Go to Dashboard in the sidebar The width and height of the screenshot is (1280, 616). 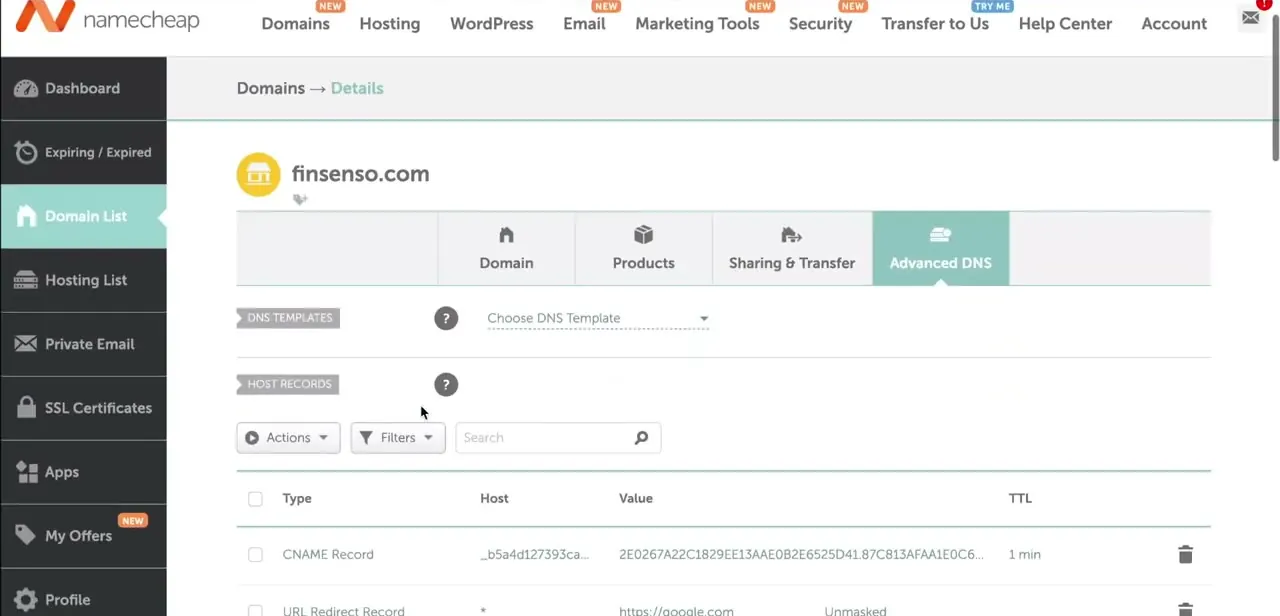[x=83, y=88]
